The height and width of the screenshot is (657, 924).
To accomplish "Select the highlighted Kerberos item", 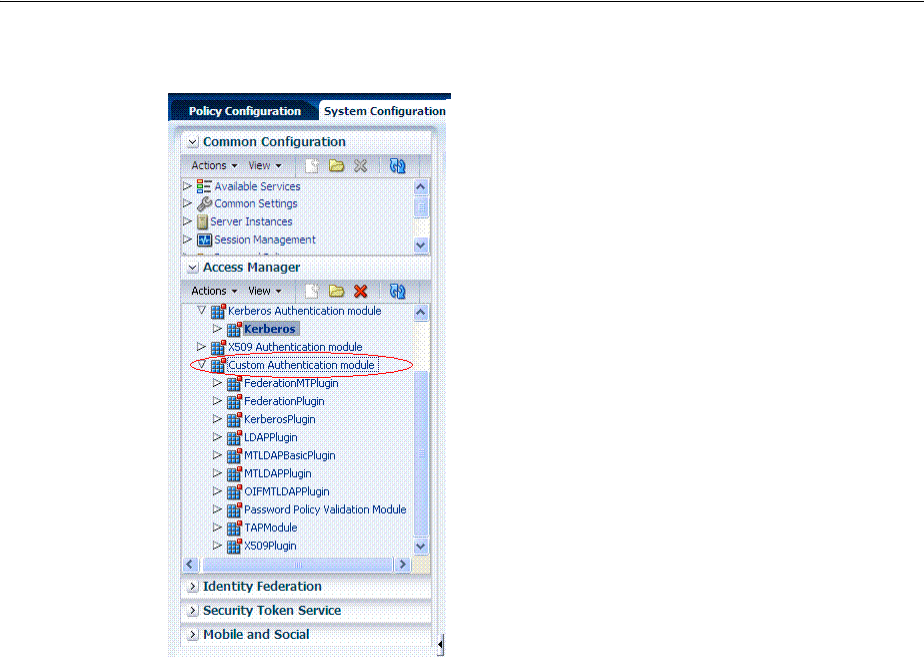I will click(270, 329).
